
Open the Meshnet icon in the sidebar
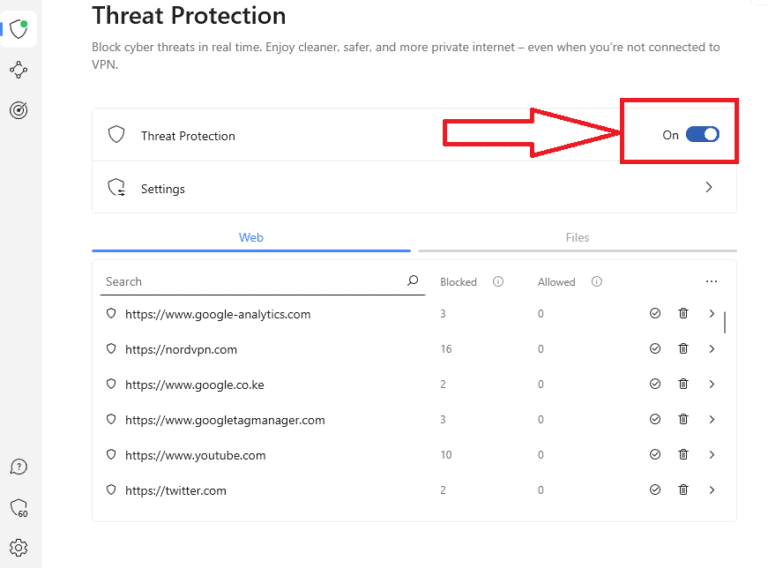pos(18,70)
